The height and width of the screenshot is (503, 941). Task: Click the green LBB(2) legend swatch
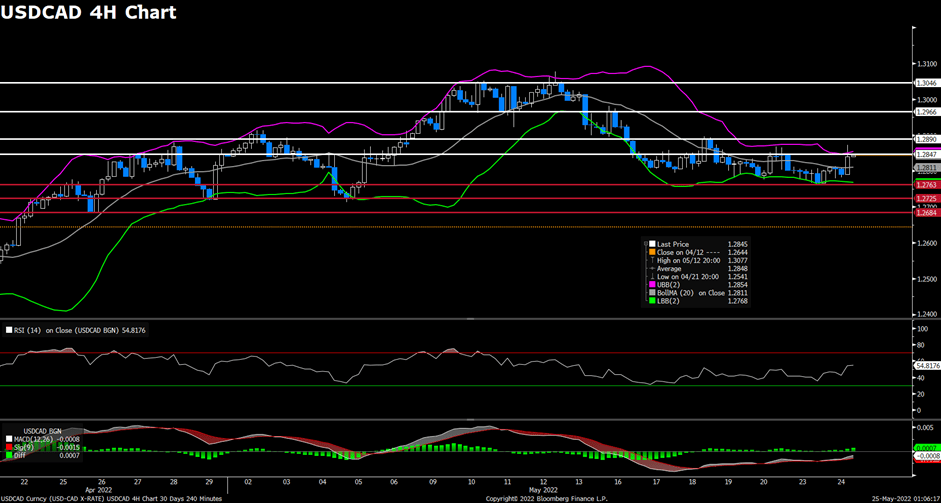652,301
